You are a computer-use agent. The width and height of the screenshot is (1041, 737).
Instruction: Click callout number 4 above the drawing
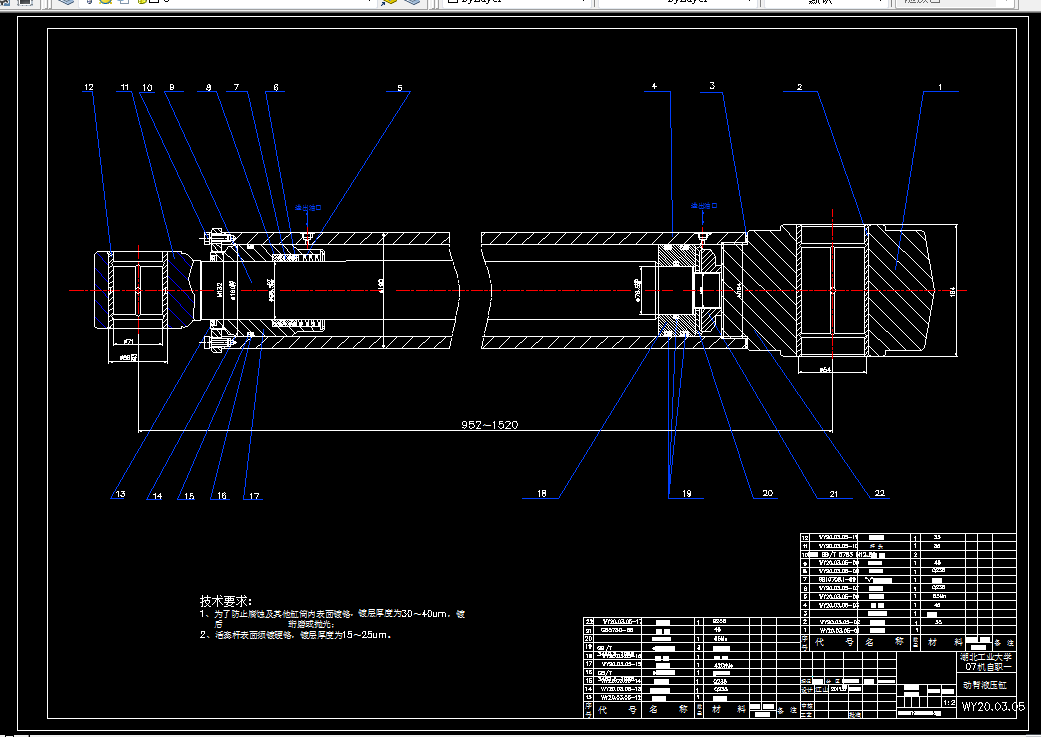click(654, 86)
